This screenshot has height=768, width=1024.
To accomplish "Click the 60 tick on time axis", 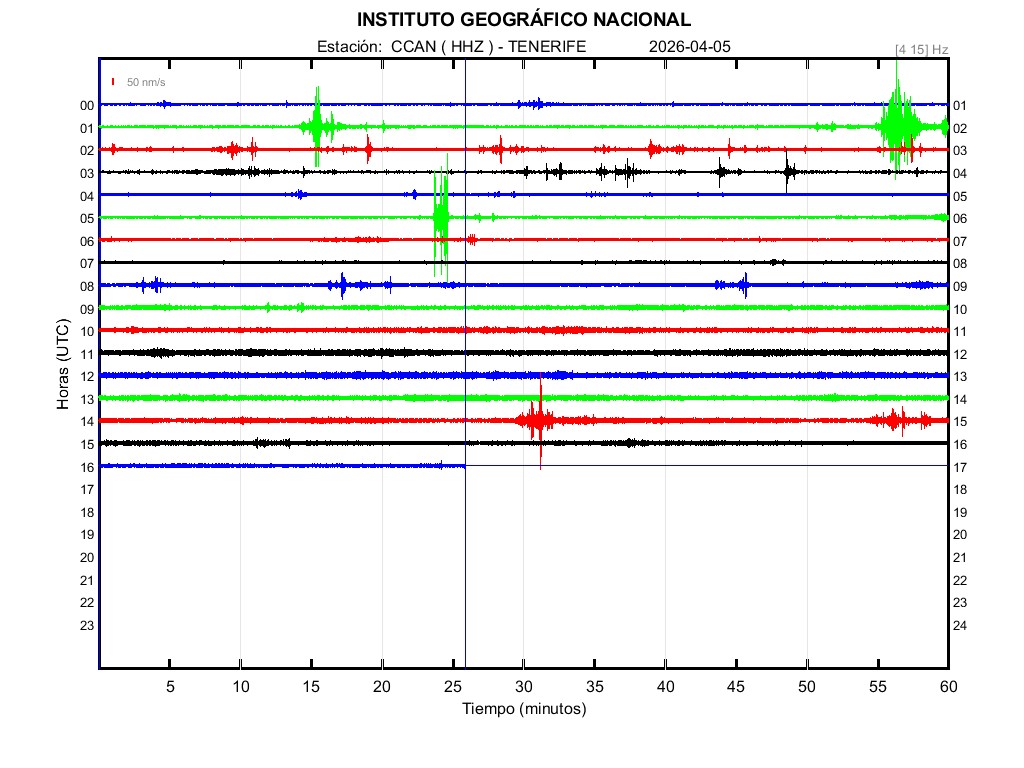I will coord(947,686).
